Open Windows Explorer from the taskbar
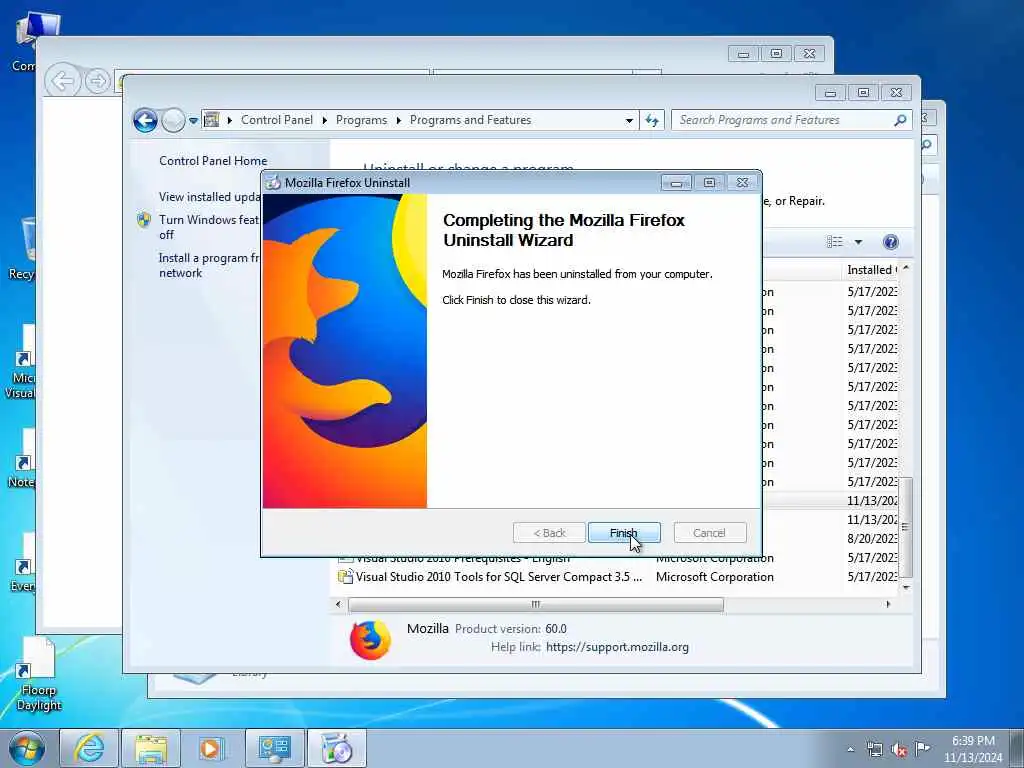 151,748
